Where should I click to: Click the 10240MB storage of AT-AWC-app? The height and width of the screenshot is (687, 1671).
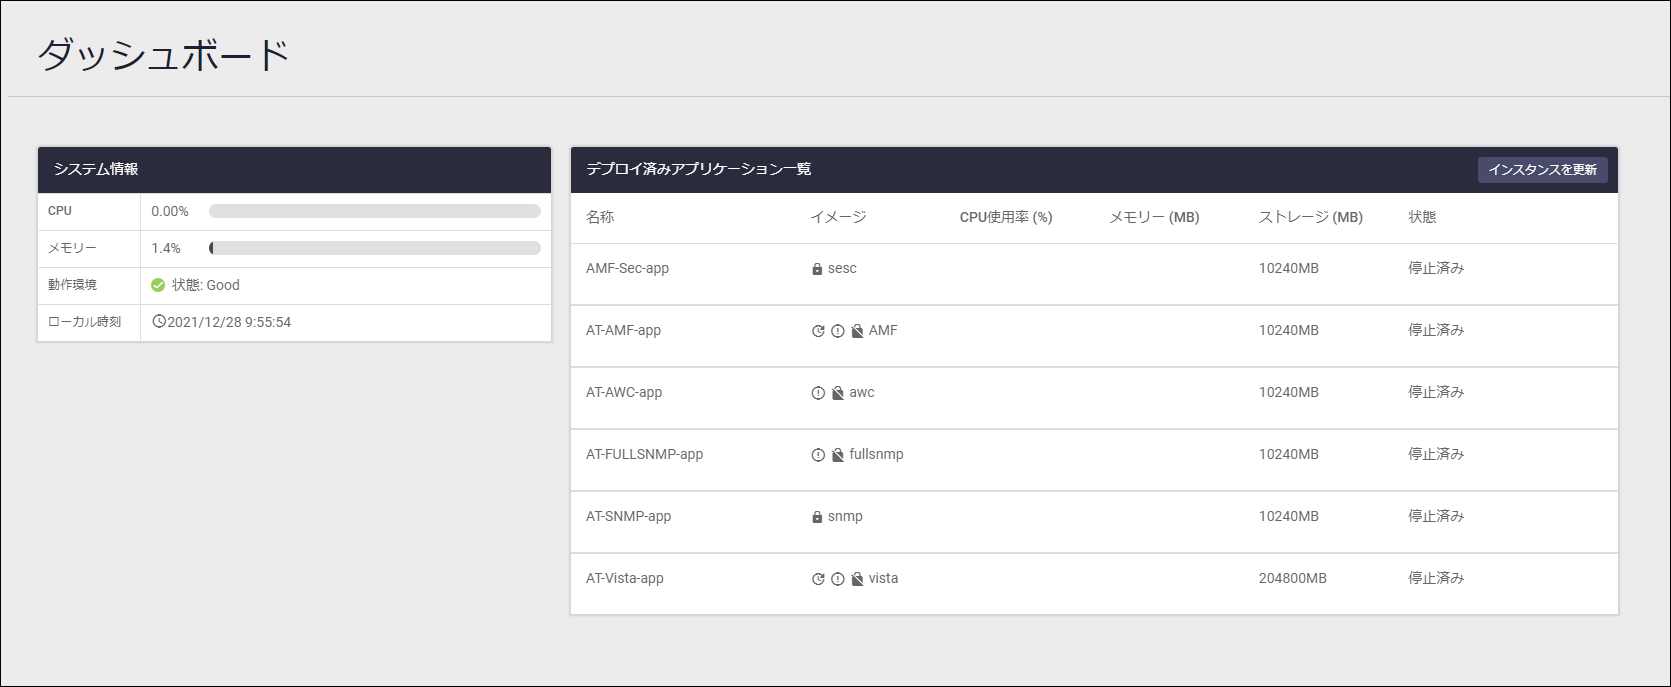coord(1288,392)
